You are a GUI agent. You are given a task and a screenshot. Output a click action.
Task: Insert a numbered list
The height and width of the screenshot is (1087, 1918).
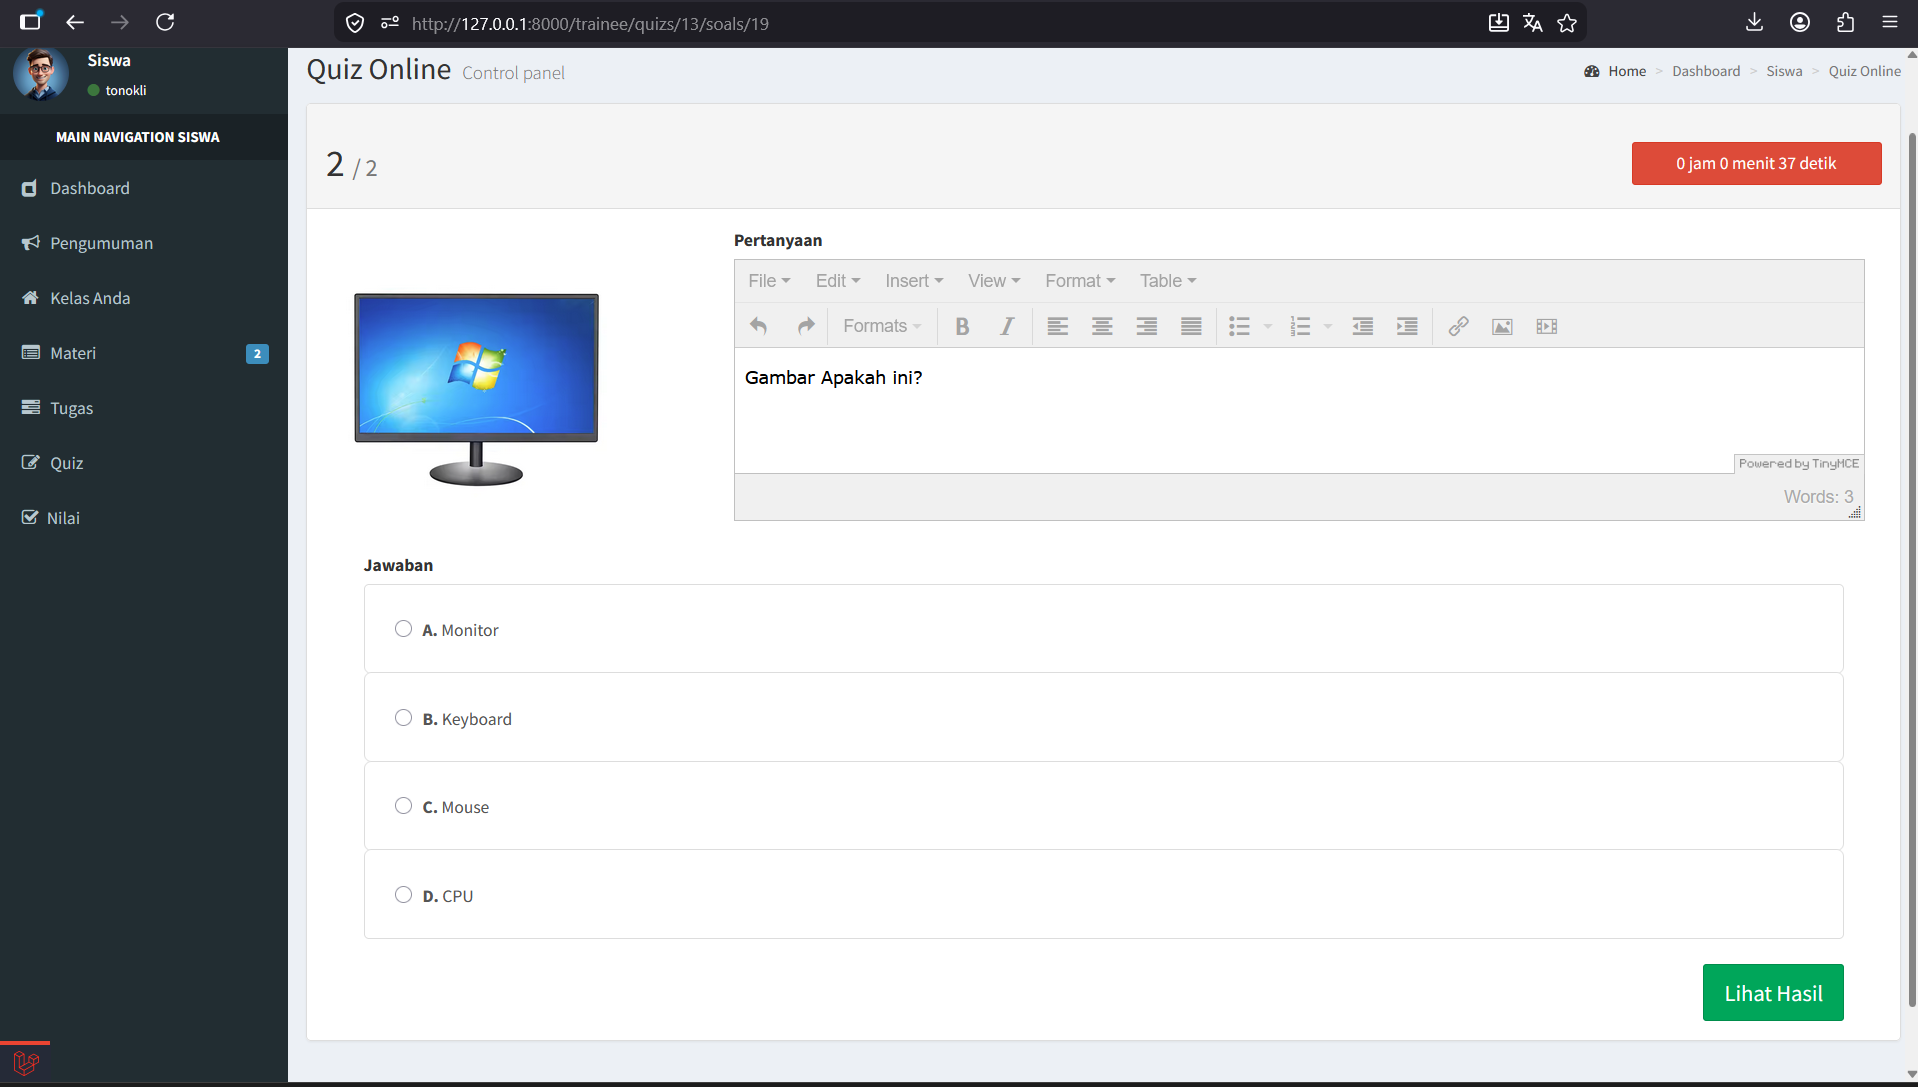coord(1300,326)
